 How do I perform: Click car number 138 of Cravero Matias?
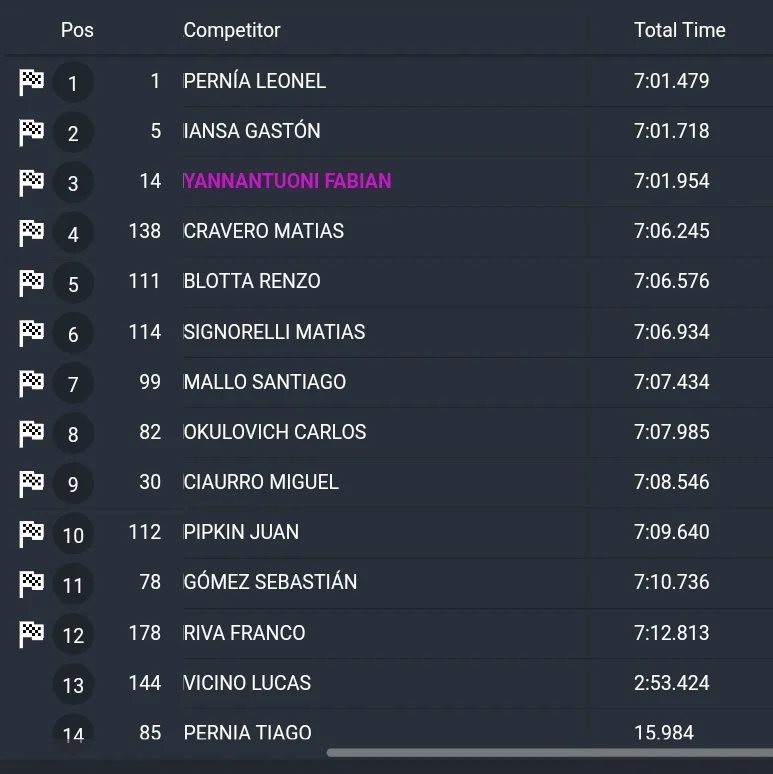(145, 231)
